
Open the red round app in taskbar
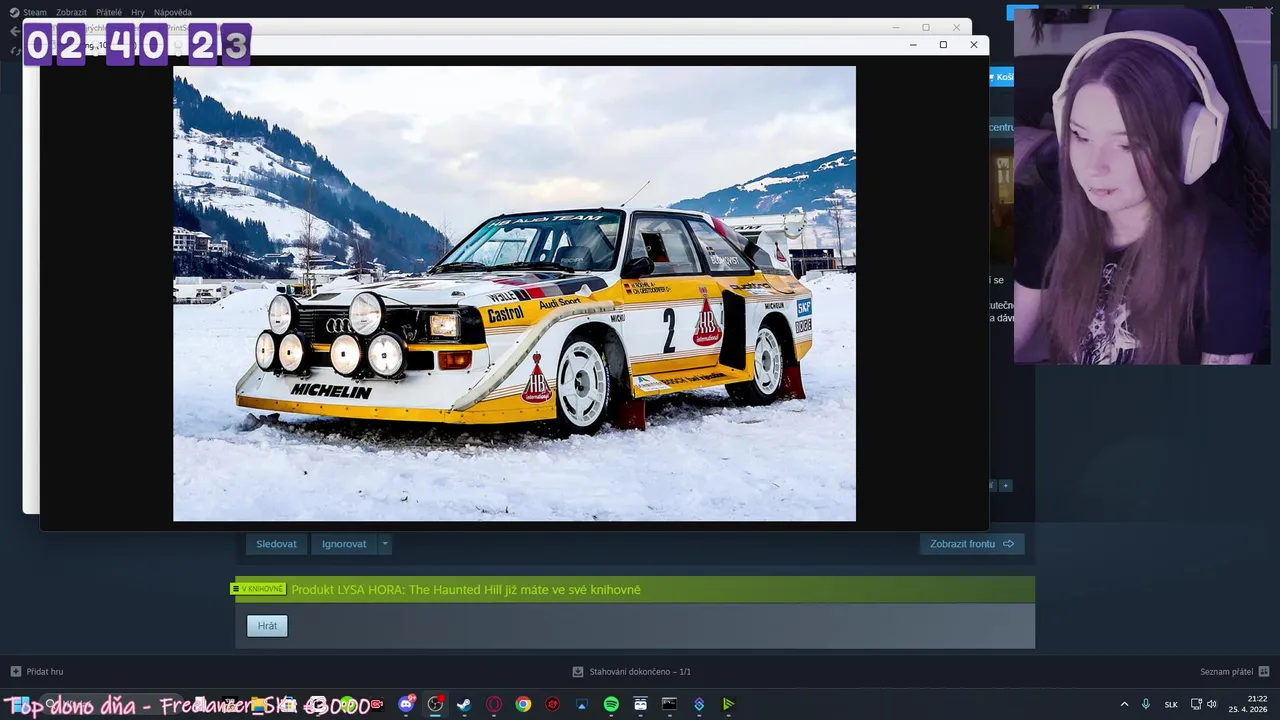(x=553, y=704)
